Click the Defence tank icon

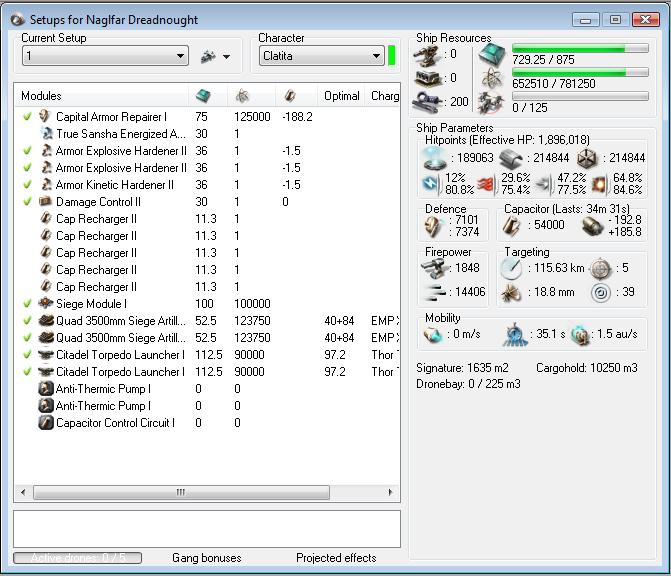[x=433, y=226]
